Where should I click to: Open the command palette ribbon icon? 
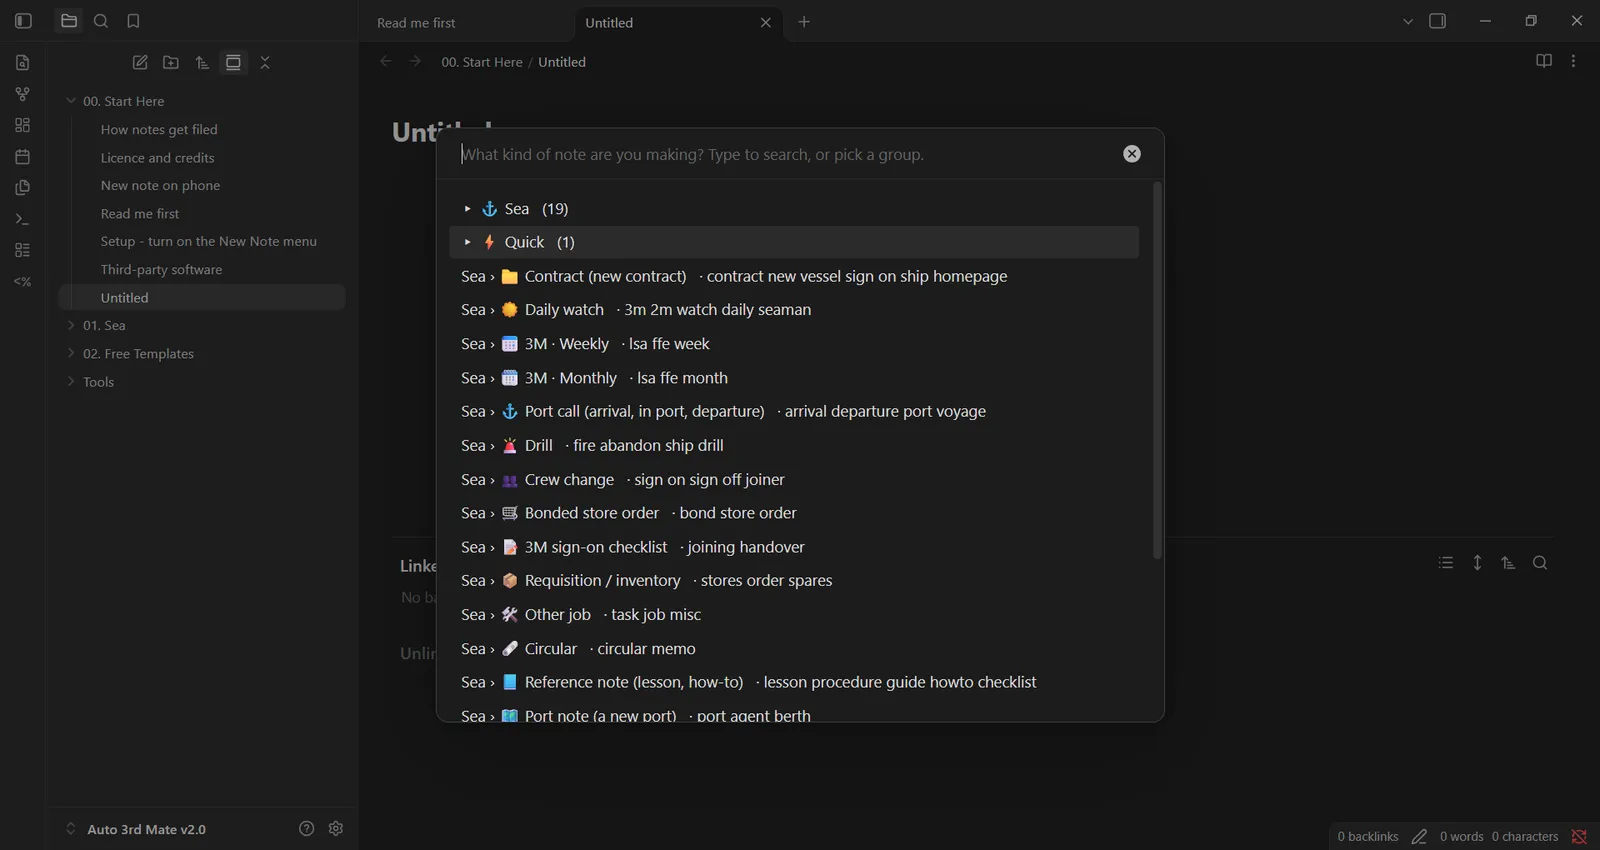pyautogui.click(x=23, y=219)
